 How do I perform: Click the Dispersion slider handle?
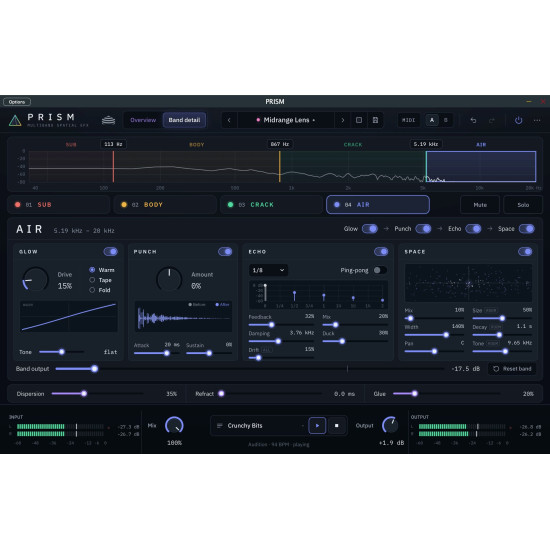pos(84,394)
